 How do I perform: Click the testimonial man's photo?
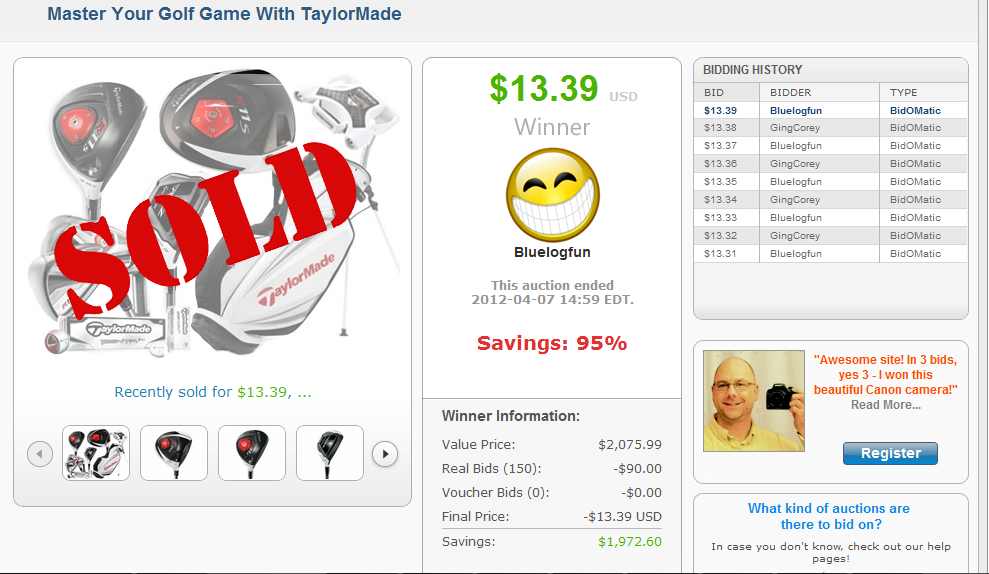point(753,401)
